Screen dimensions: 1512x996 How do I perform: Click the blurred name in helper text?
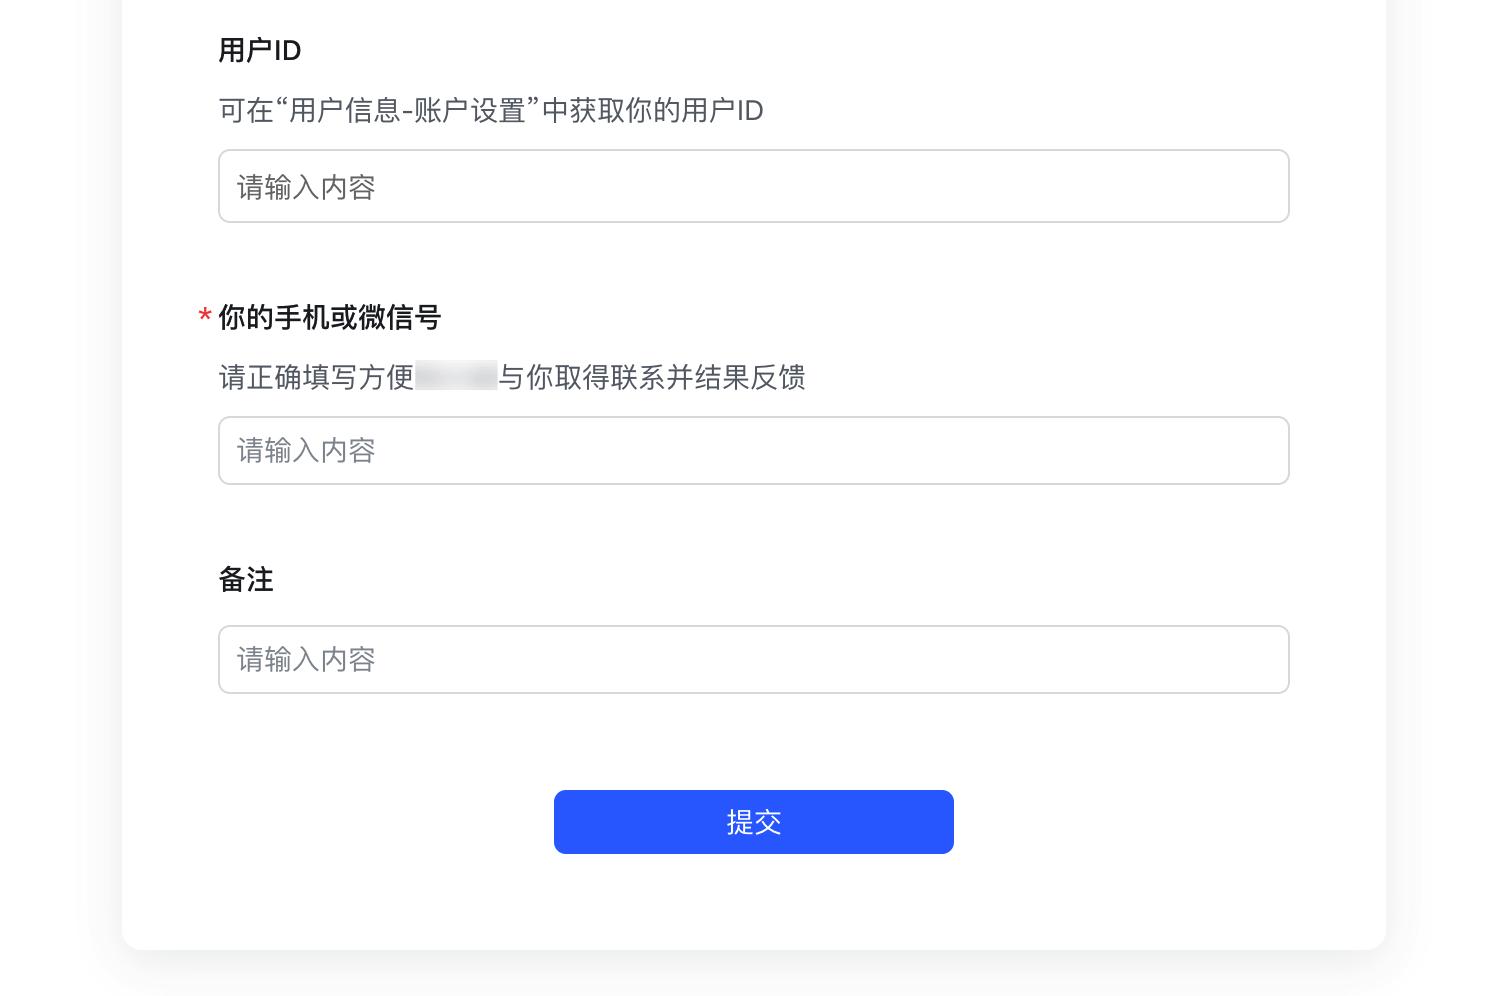pos(456,377)
